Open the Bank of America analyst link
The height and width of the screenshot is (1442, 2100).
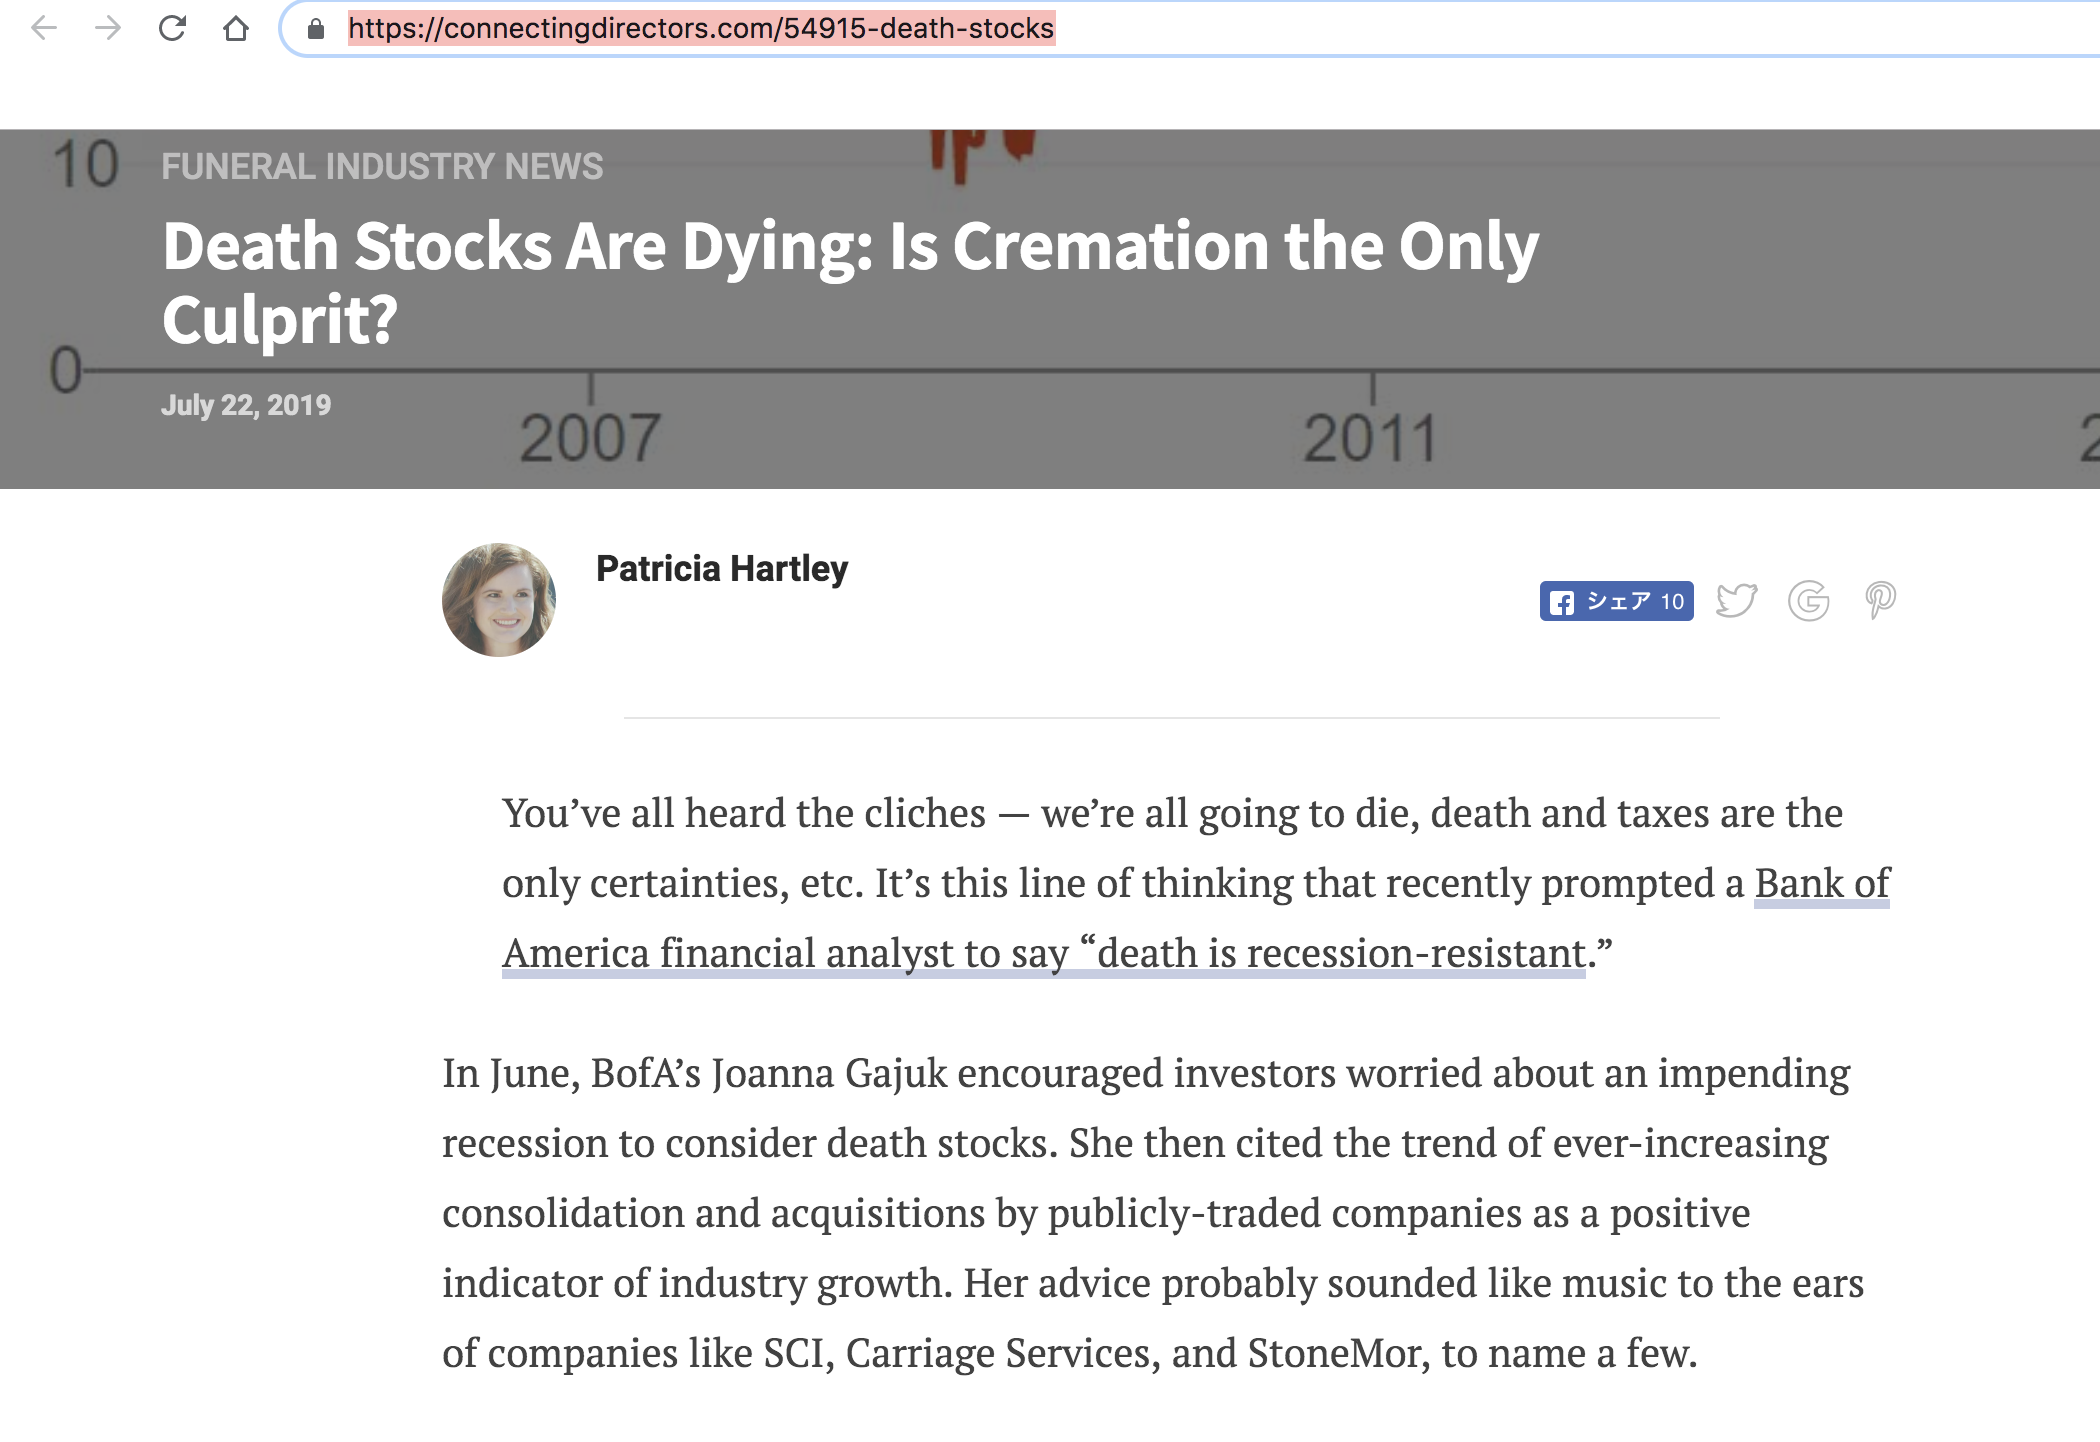tap(1044, 953)
